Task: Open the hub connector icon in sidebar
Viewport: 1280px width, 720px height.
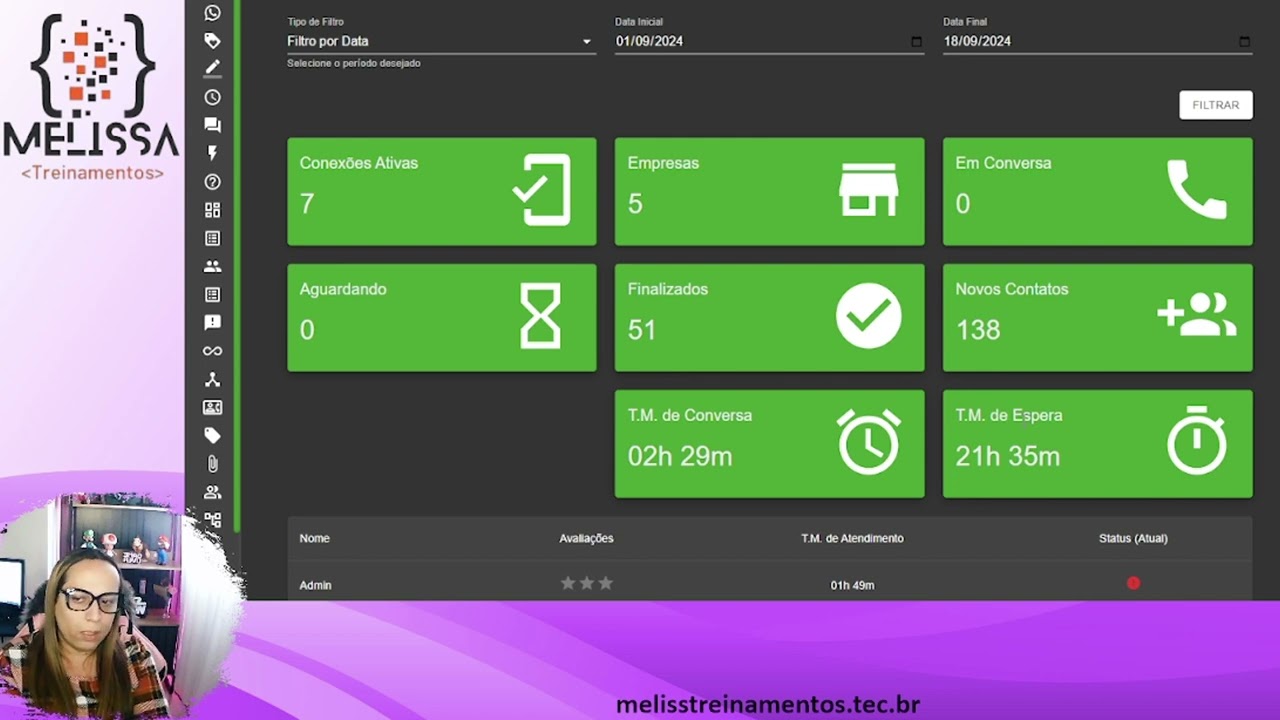Action: (x=212, y=379)
